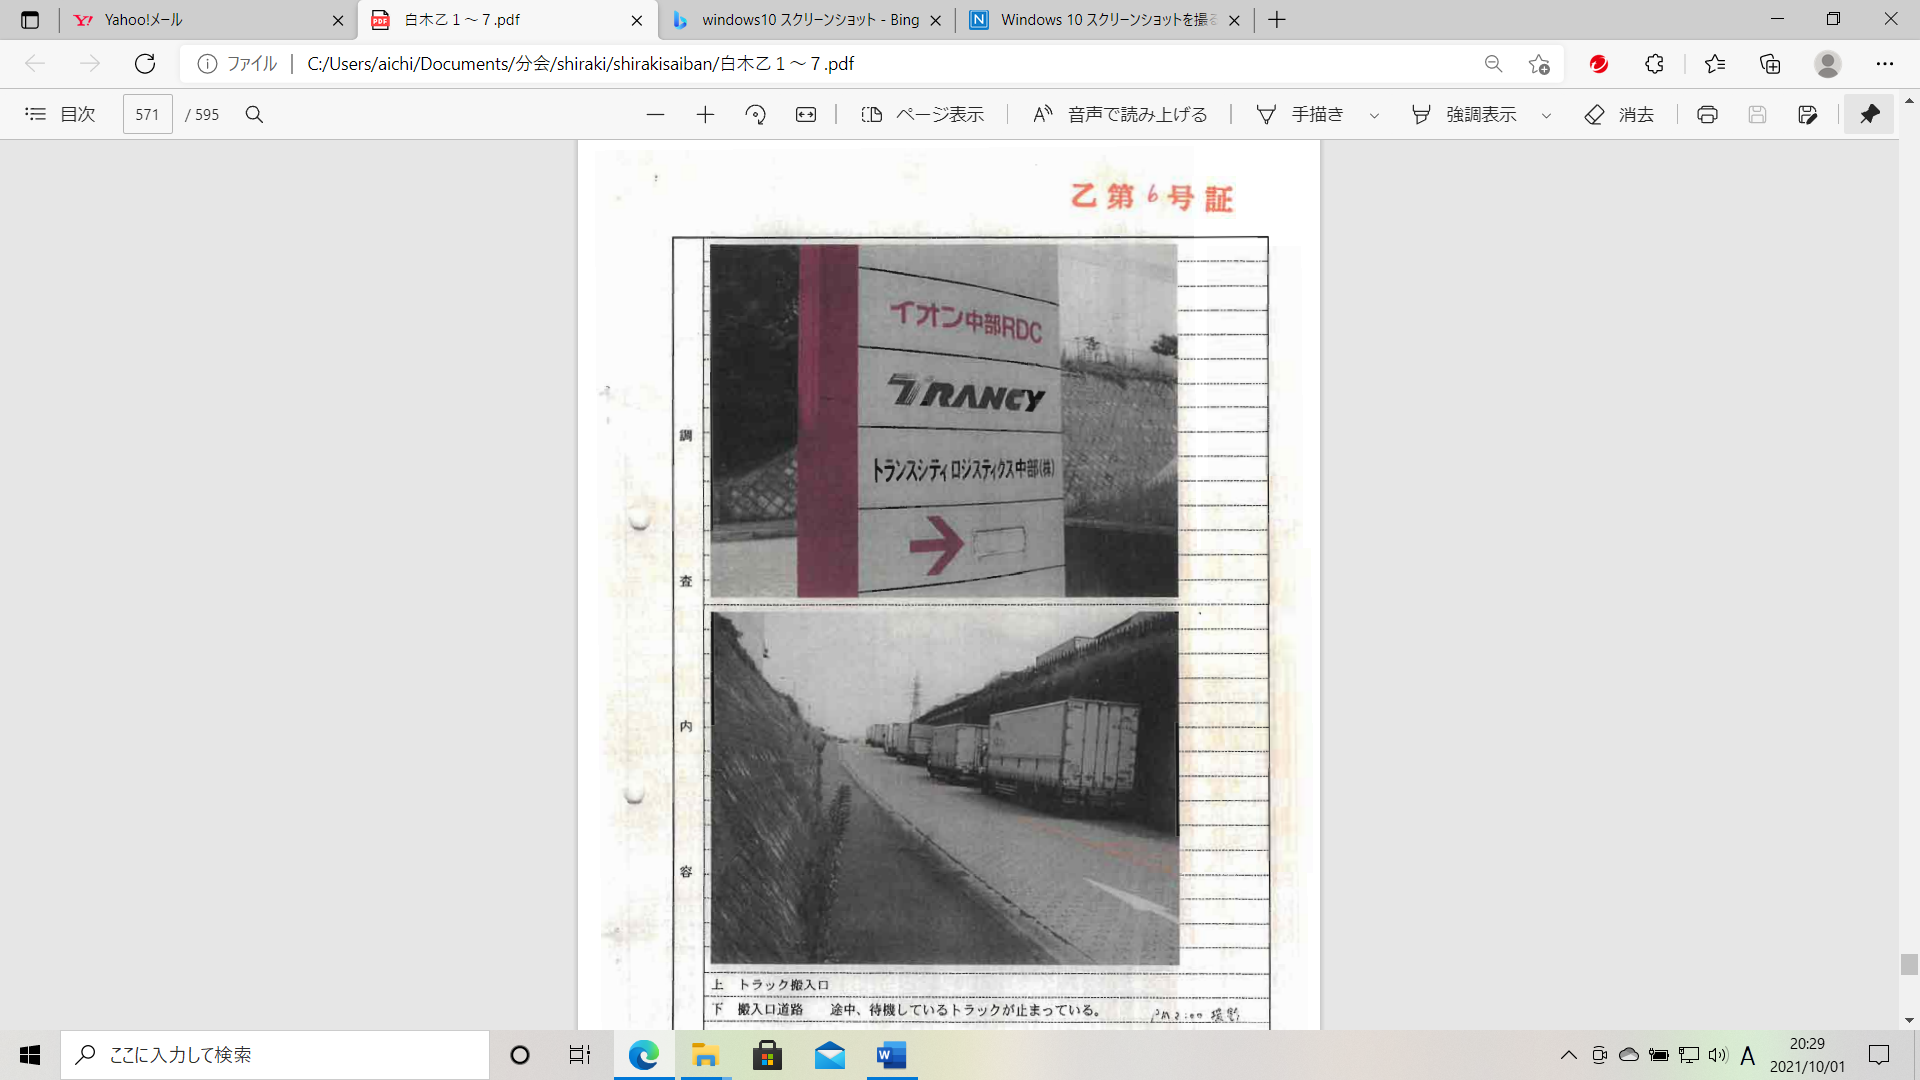Toggle the 目次 contents sidebar

(x=60, y=115)
